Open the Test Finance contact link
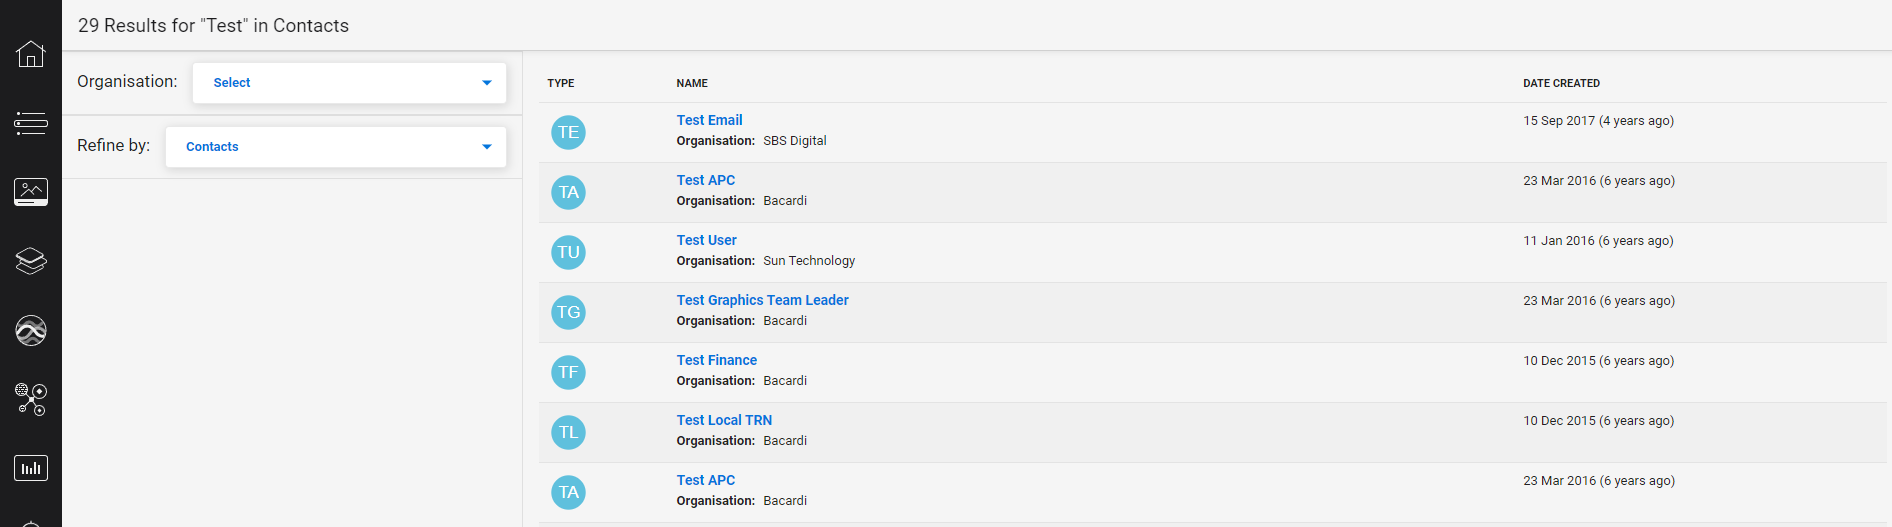 click(x=716, y=360)
